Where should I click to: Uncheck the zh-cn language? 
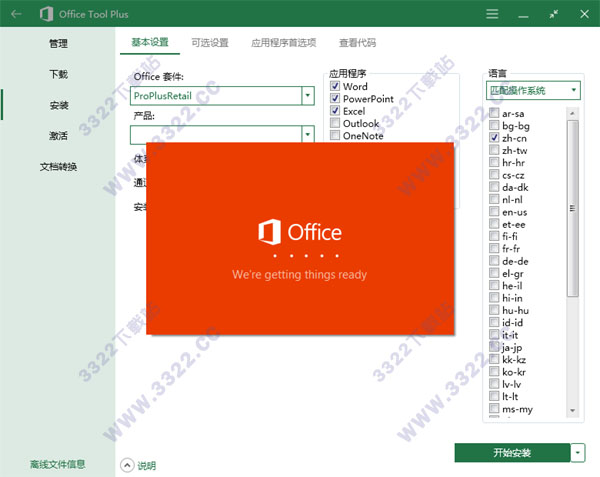494,137
